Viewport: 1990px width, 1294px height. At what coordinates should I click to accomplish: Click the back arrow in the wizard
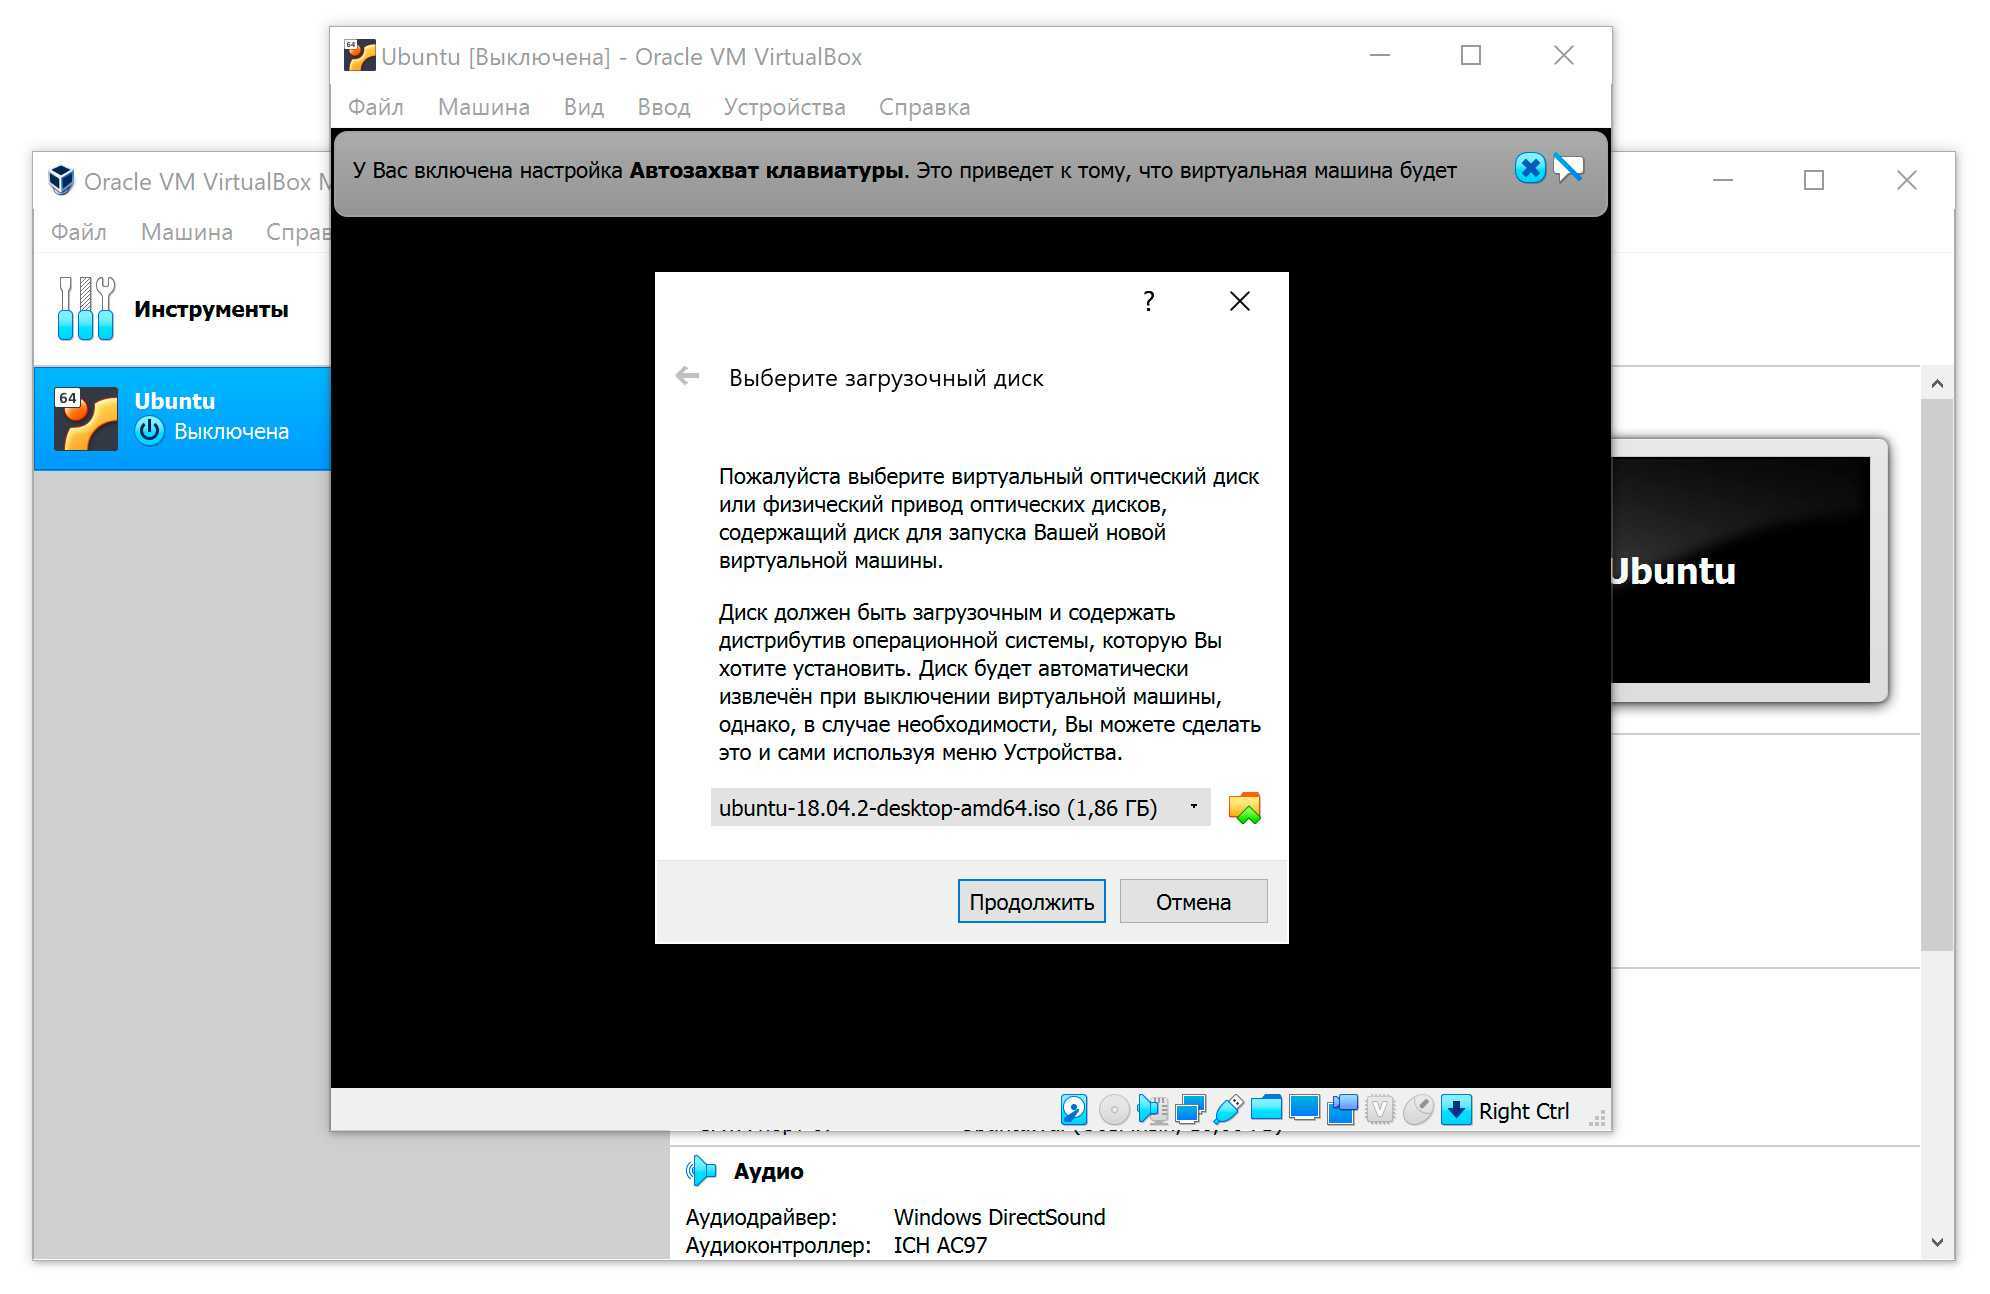point(687,376)
